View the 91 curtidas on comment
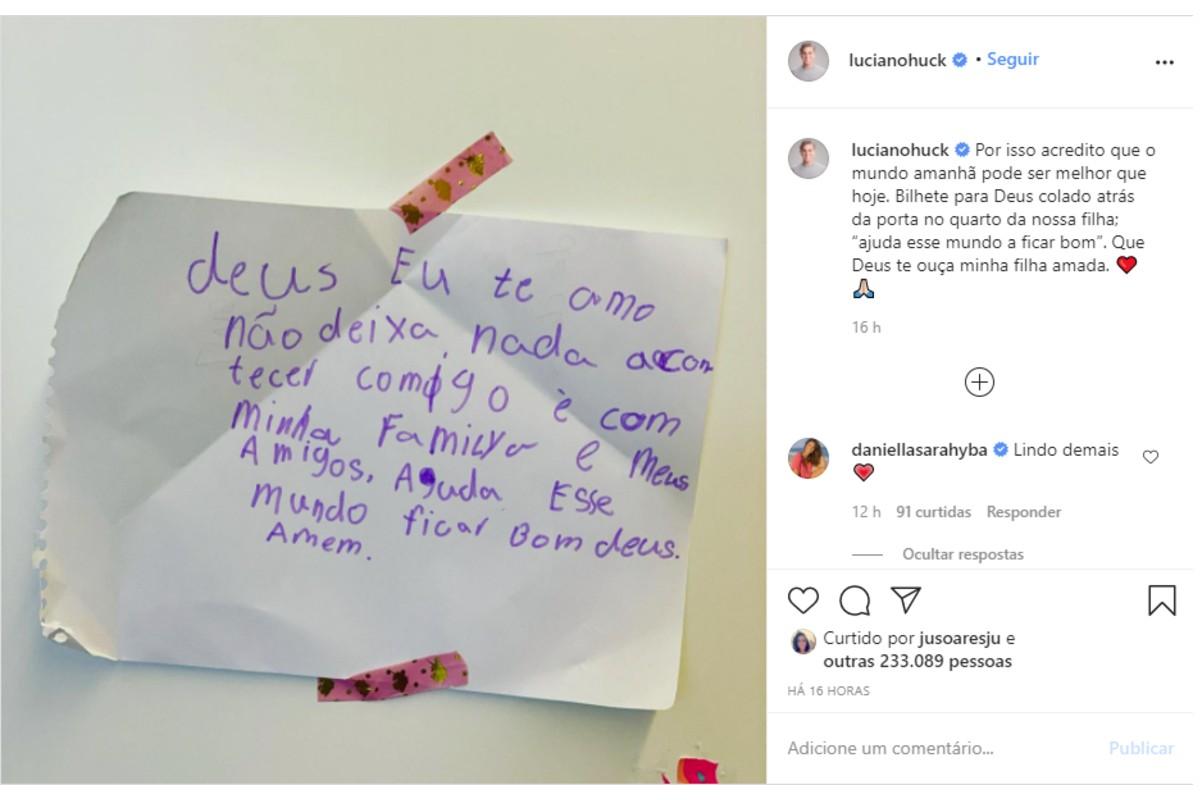This screenshot has width=1200, height=800. tap(934, 512)
